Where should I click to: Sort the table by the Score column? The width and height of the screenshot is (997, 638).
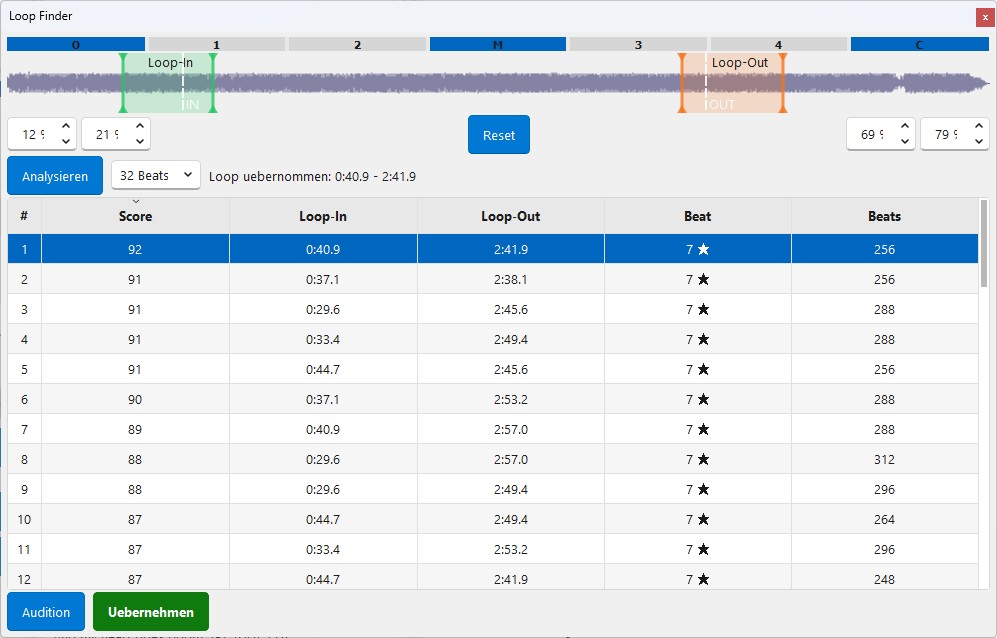135,216
